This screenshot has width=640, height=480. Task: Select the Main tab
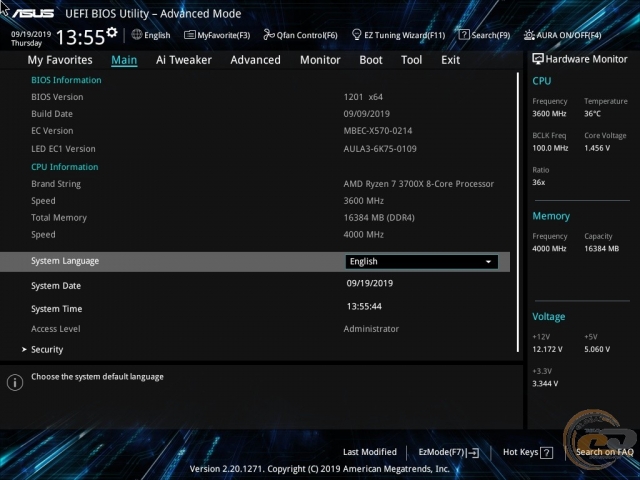pos(124,60)
